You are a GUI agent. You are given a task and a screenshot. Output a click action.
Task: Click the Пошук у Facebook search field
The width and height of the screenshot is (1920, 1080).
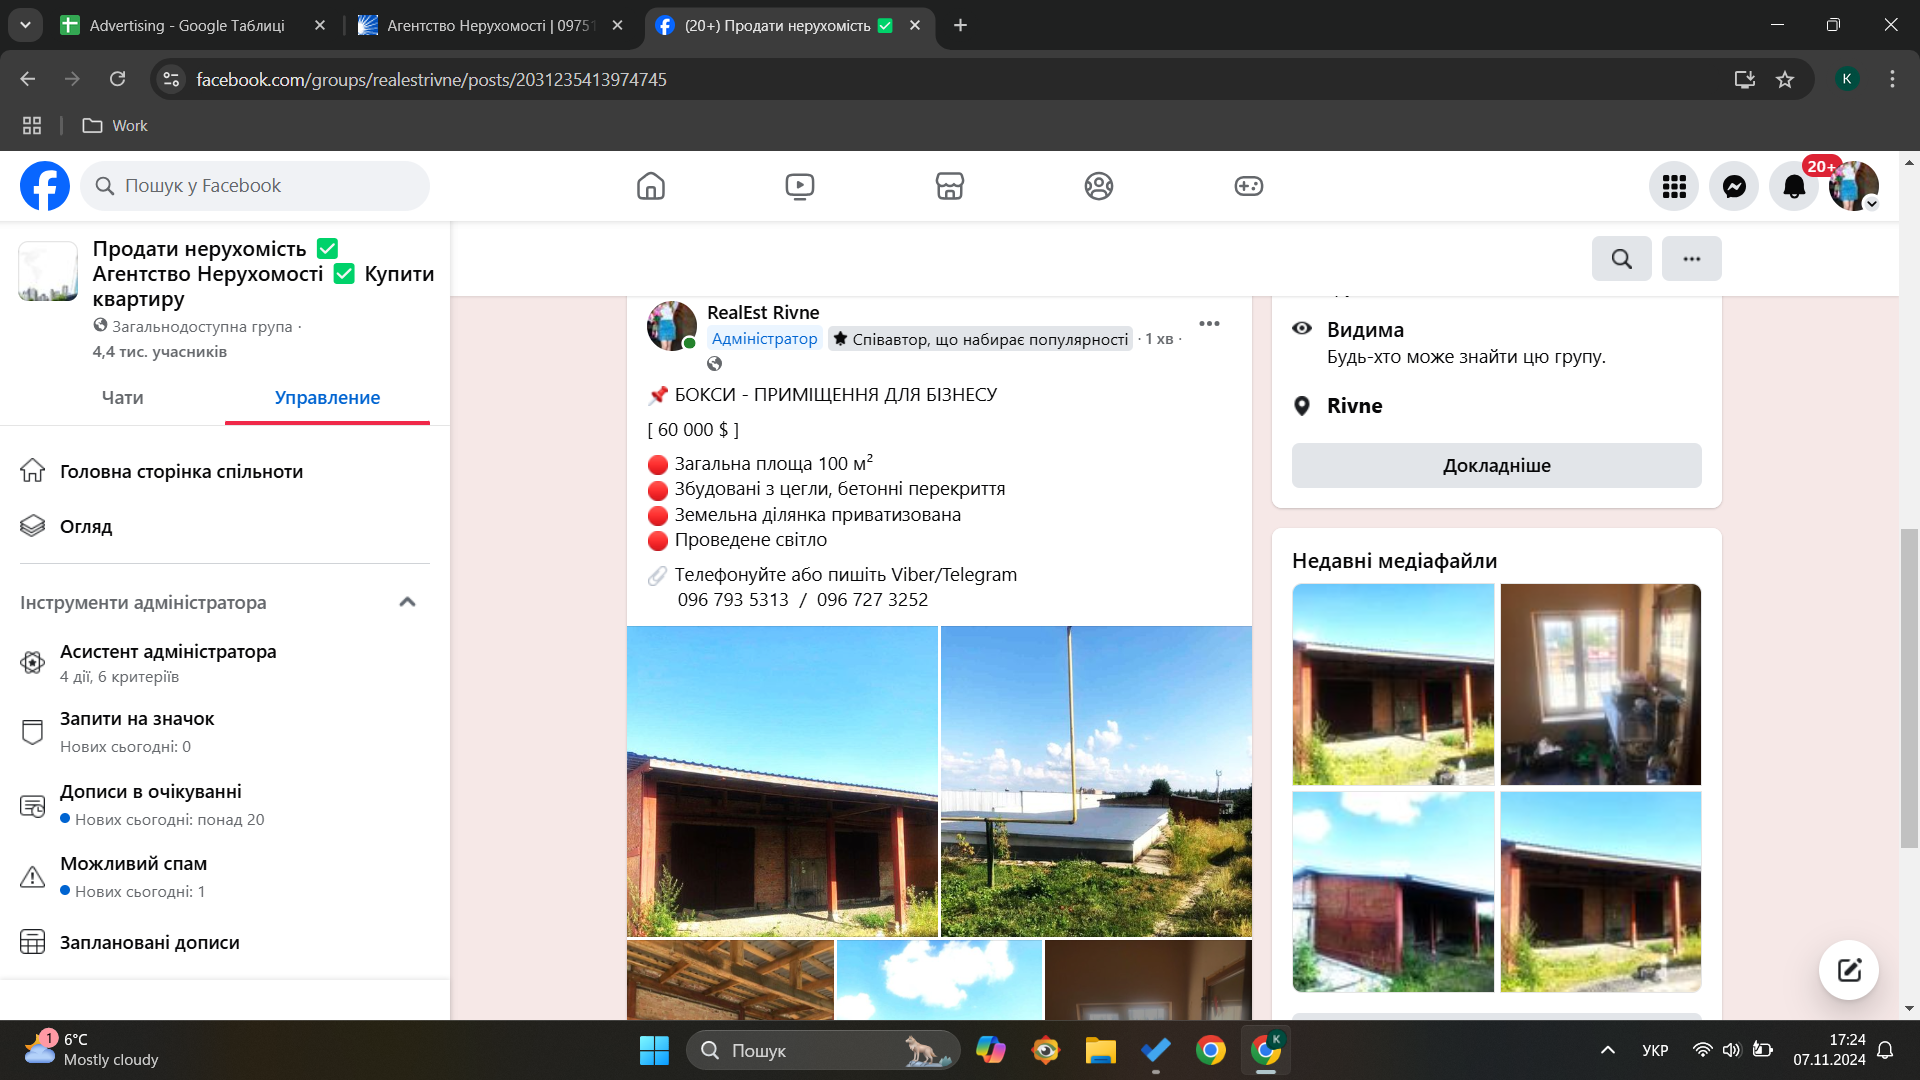pos(255,186)
